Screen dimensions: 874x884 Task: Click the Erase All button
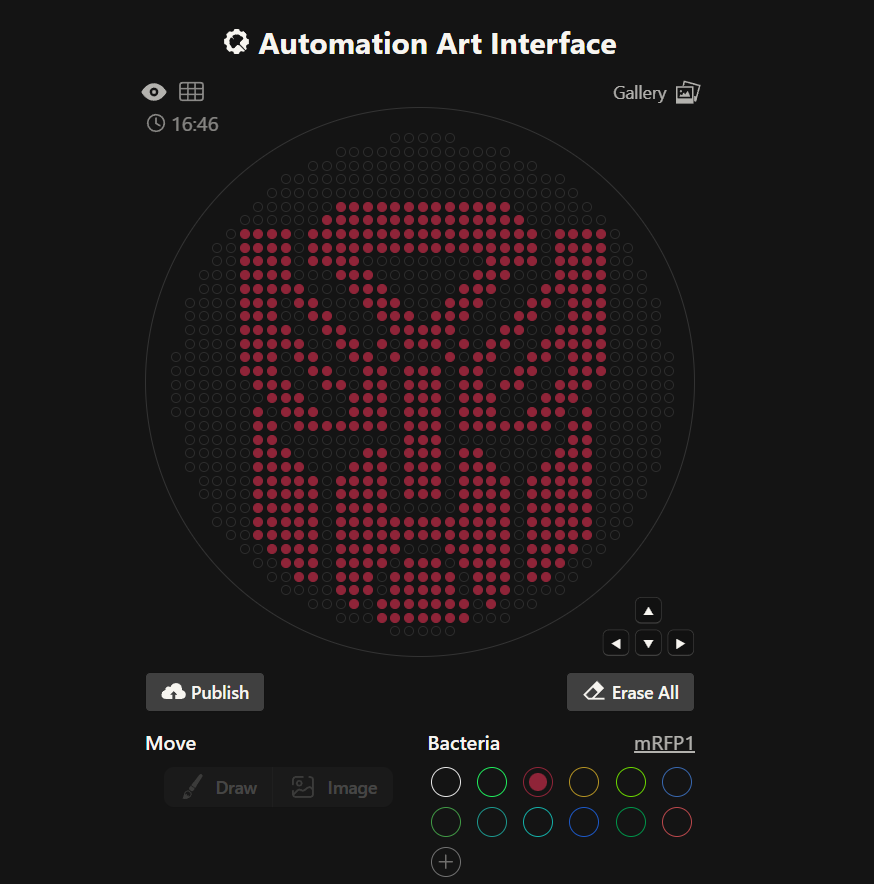tap(630, 692)
